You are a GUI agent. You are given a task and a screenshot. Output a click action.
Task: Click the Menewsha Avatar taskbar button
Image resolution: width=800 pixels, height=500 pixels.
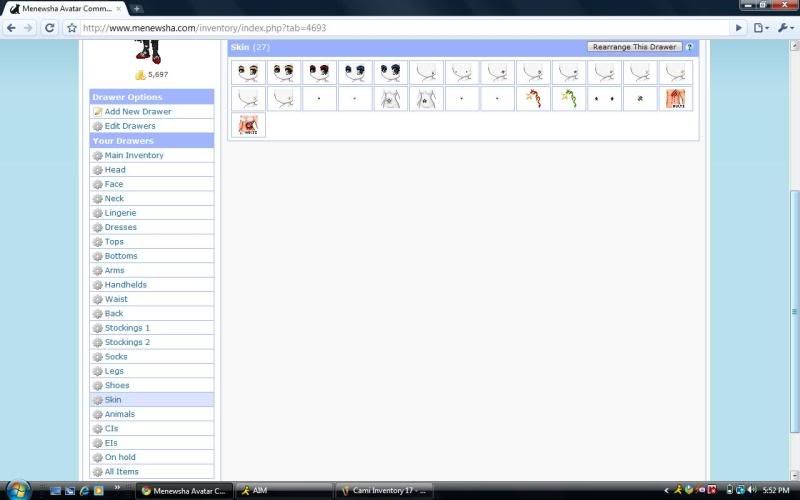click(x=185, y=491)
